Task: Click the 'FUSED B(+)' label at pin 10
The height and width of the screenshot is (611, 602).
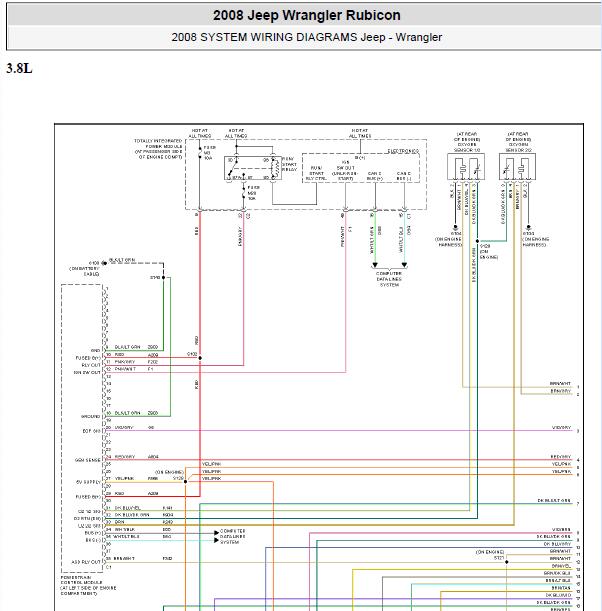Action: [88, 358]
